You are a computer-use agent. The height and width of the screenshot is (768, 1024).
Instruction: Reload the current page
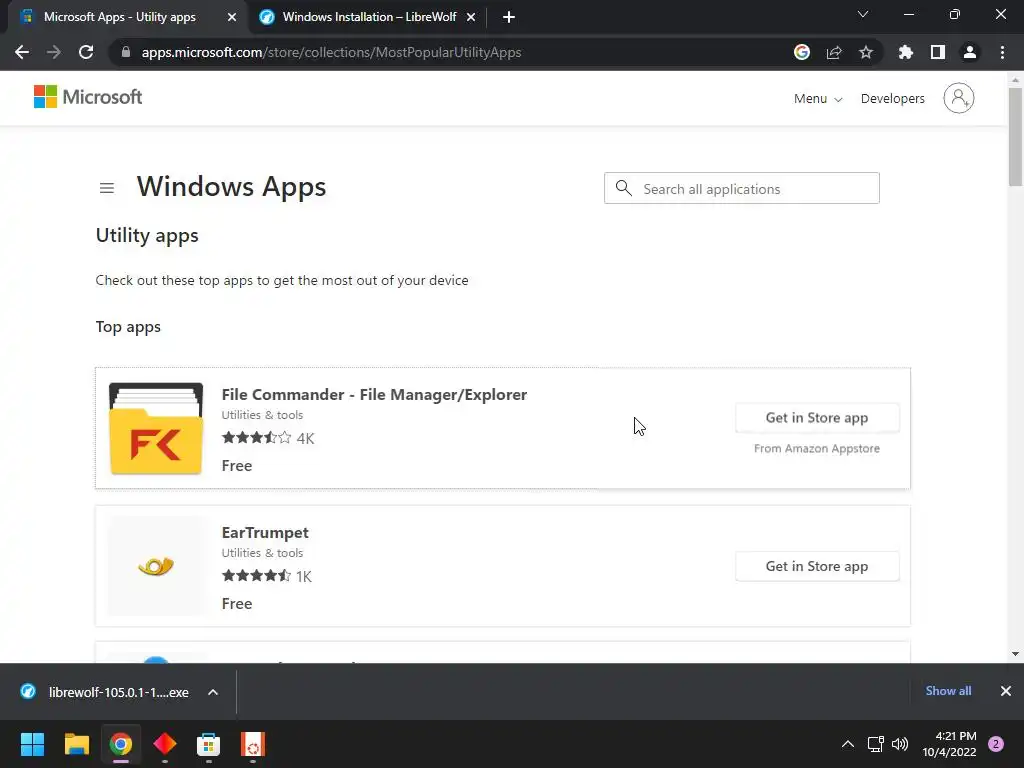86,52
